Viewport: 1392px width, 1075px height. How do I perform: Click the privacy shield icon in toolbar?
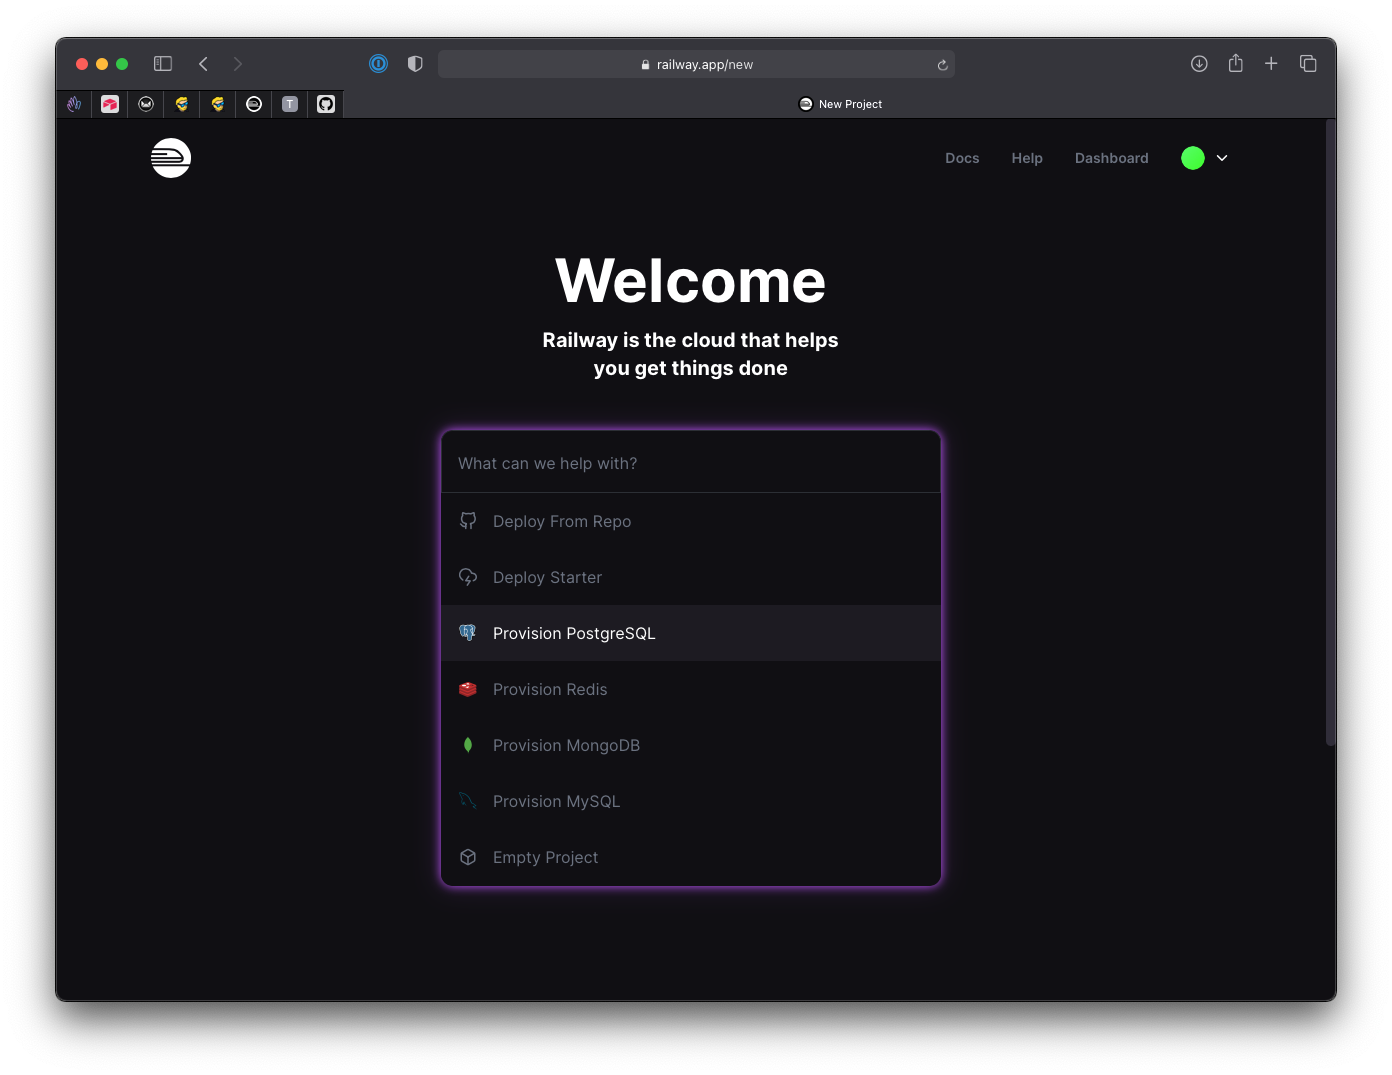pyautogui.click(x=415, y=64)
